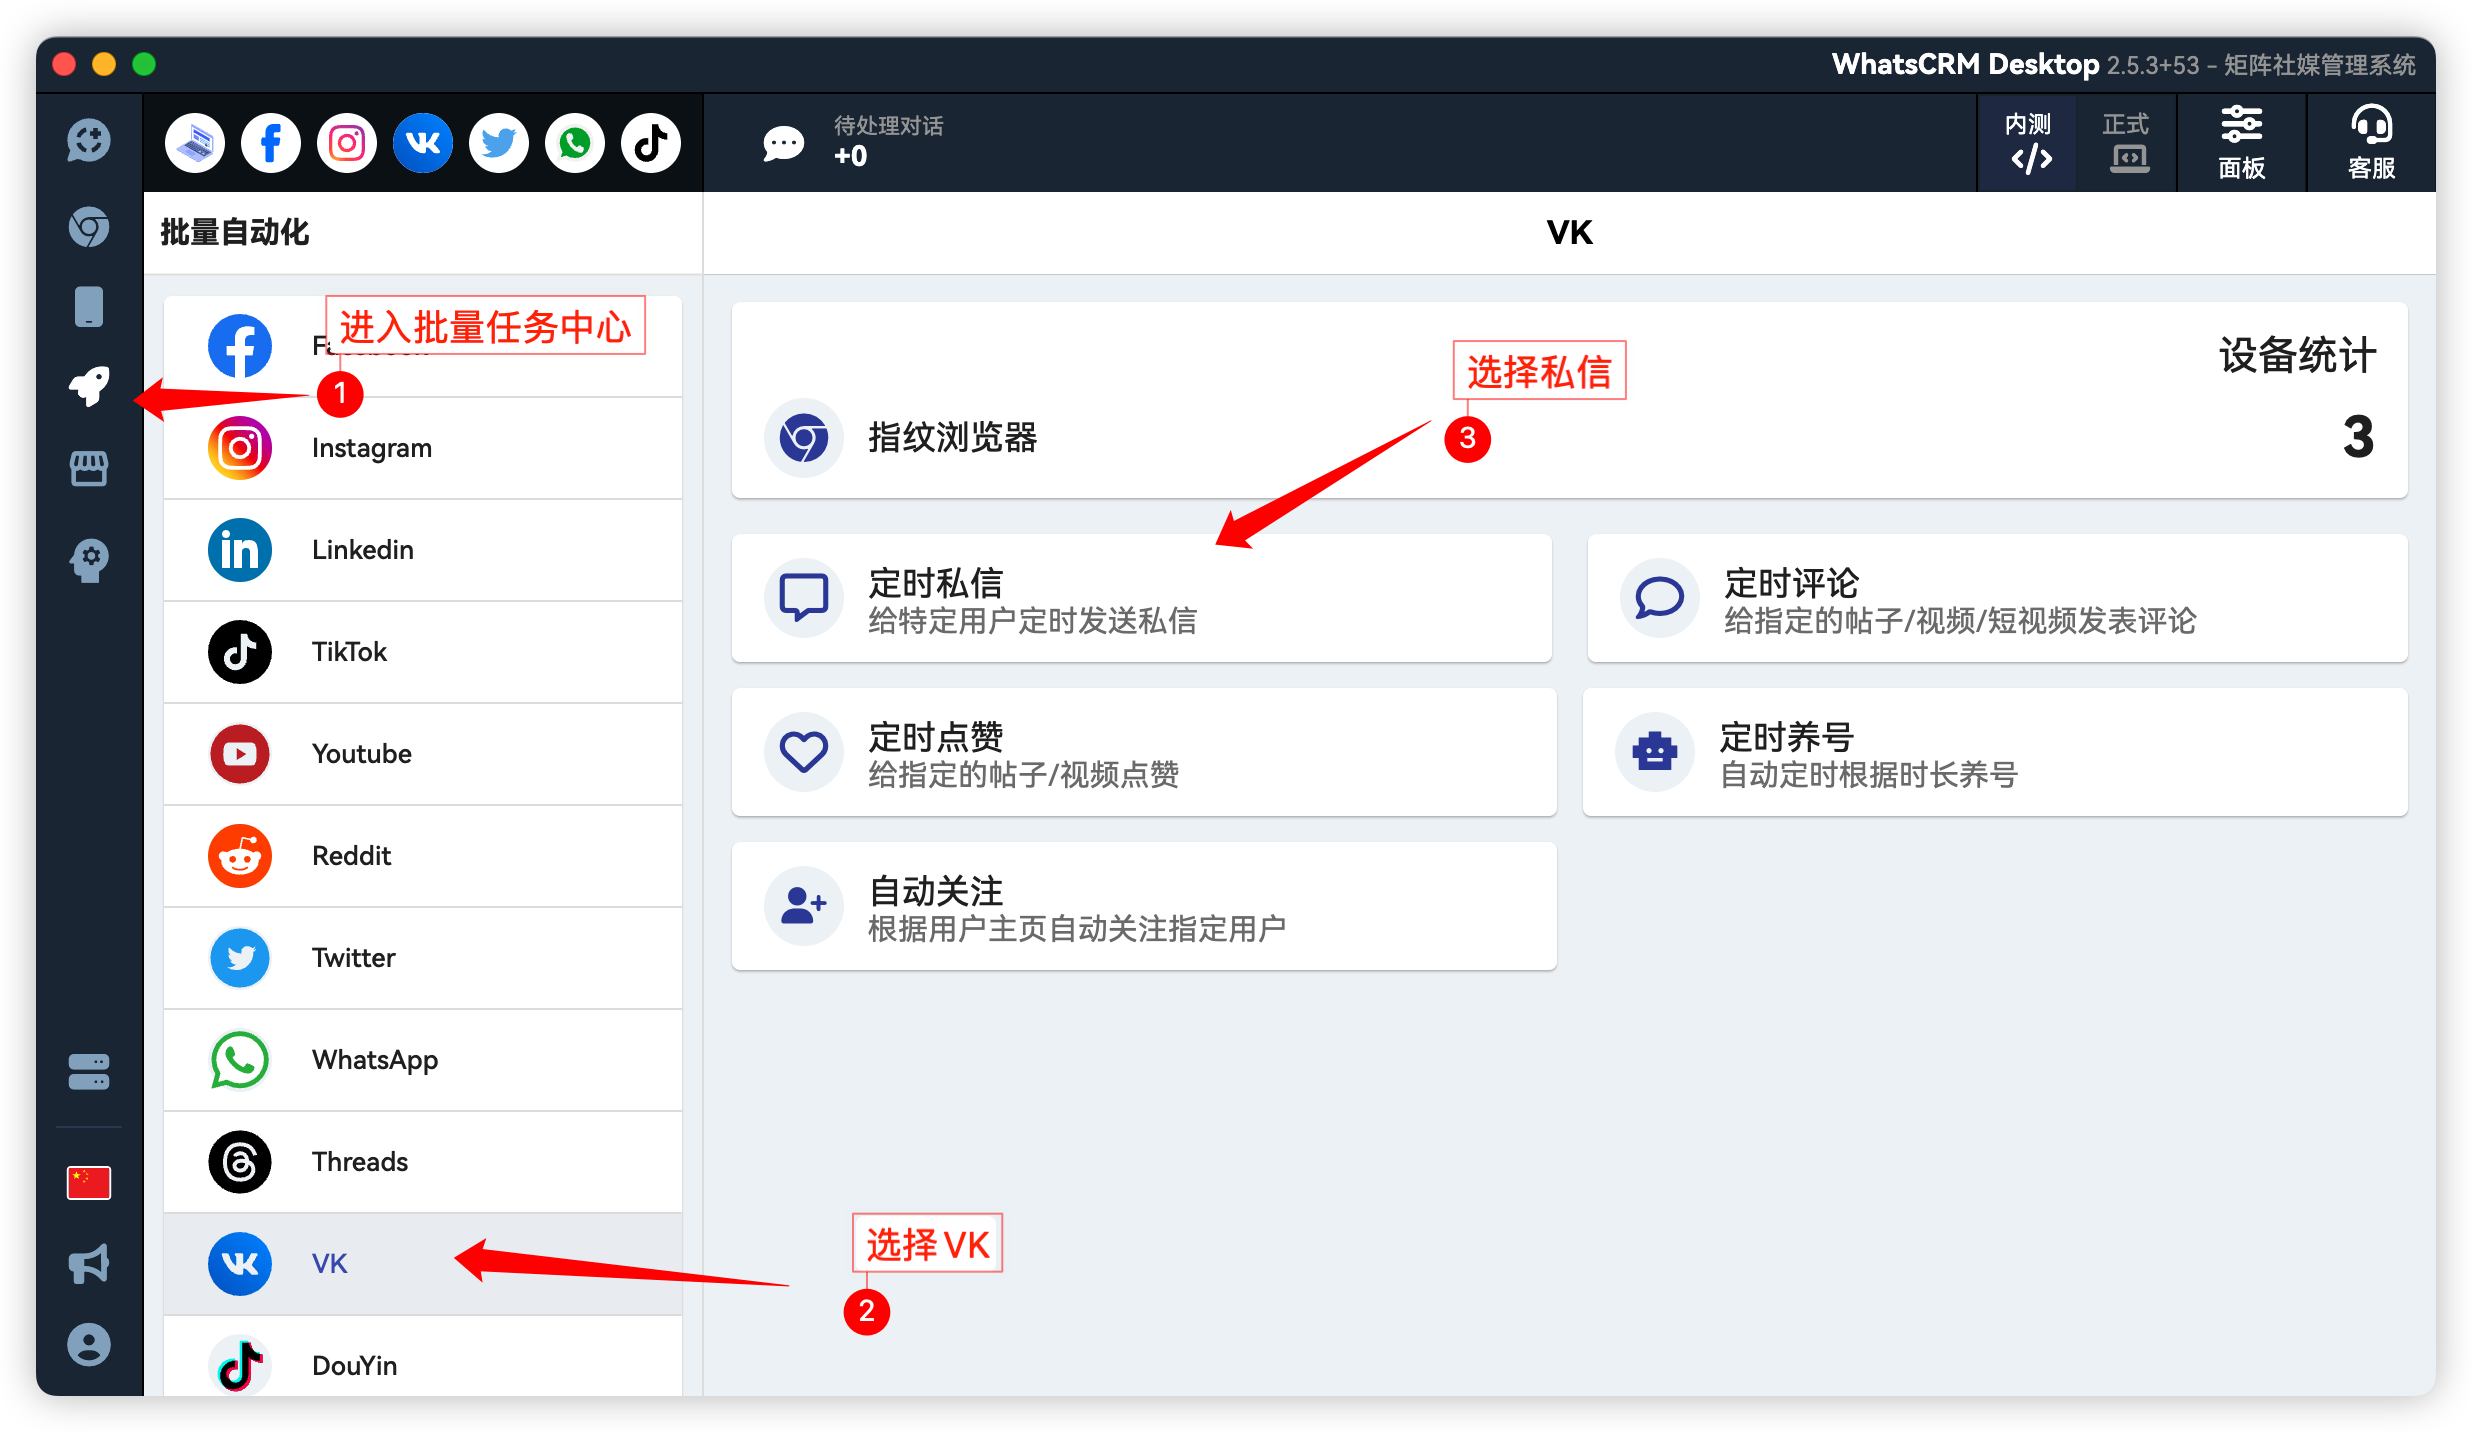This screenshot has height=1432, width=2472.
Task: Select Threads from the platform list
Action: click(359, 1161)
